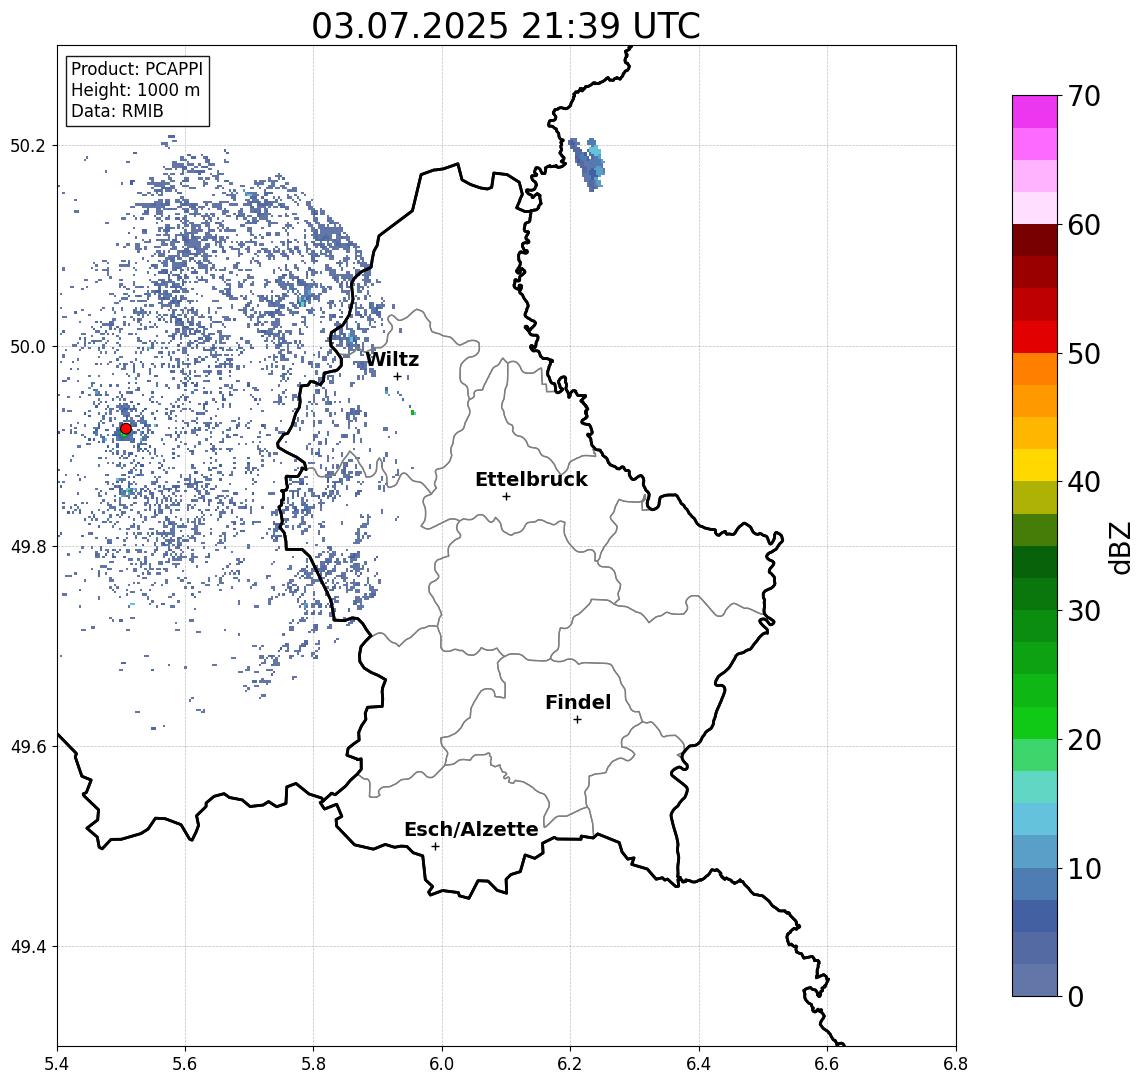Click the latitude 49.4 axis label
Viewport: 1145px width, 1084px height.
coord(28,947)
